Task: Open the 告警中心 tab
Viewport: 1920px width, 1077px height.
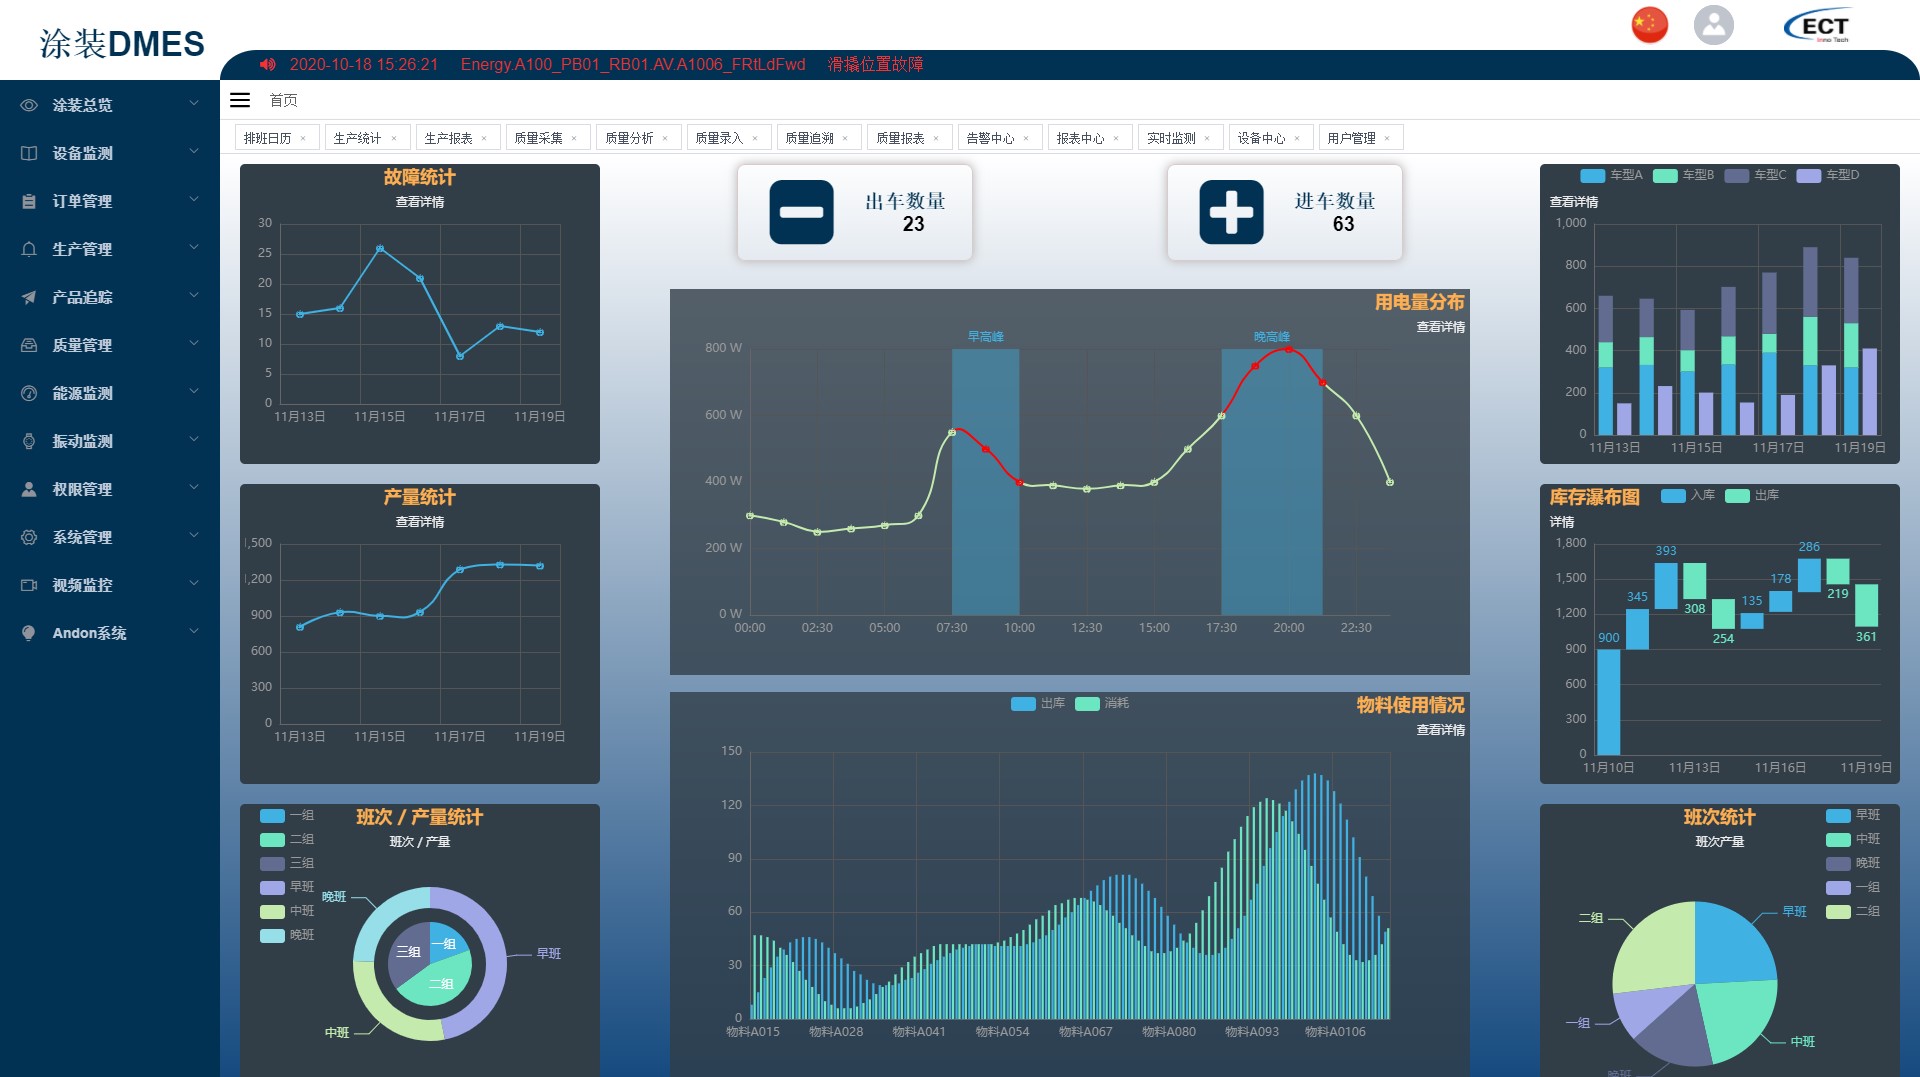Action: (x=990, y=138)
